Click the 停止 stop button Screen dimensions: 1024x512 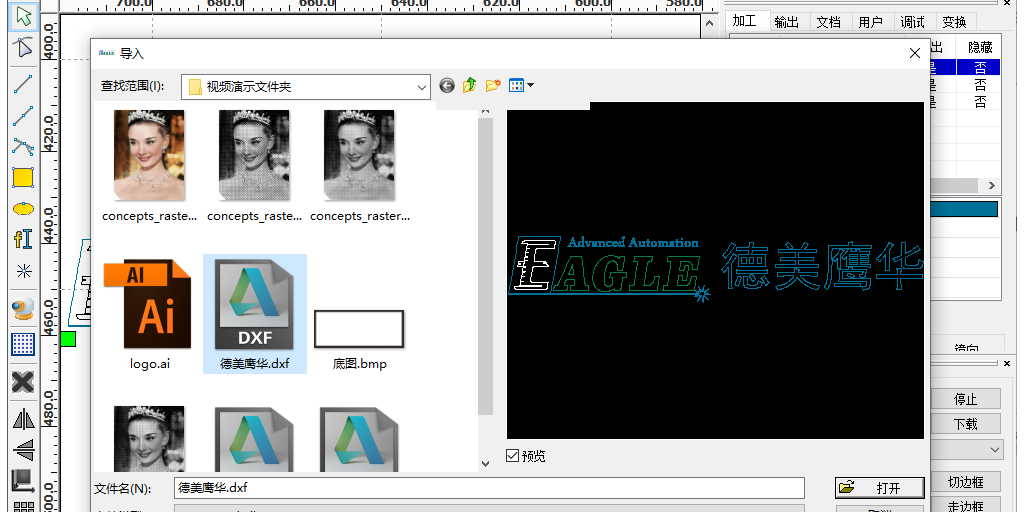point(965,399)
